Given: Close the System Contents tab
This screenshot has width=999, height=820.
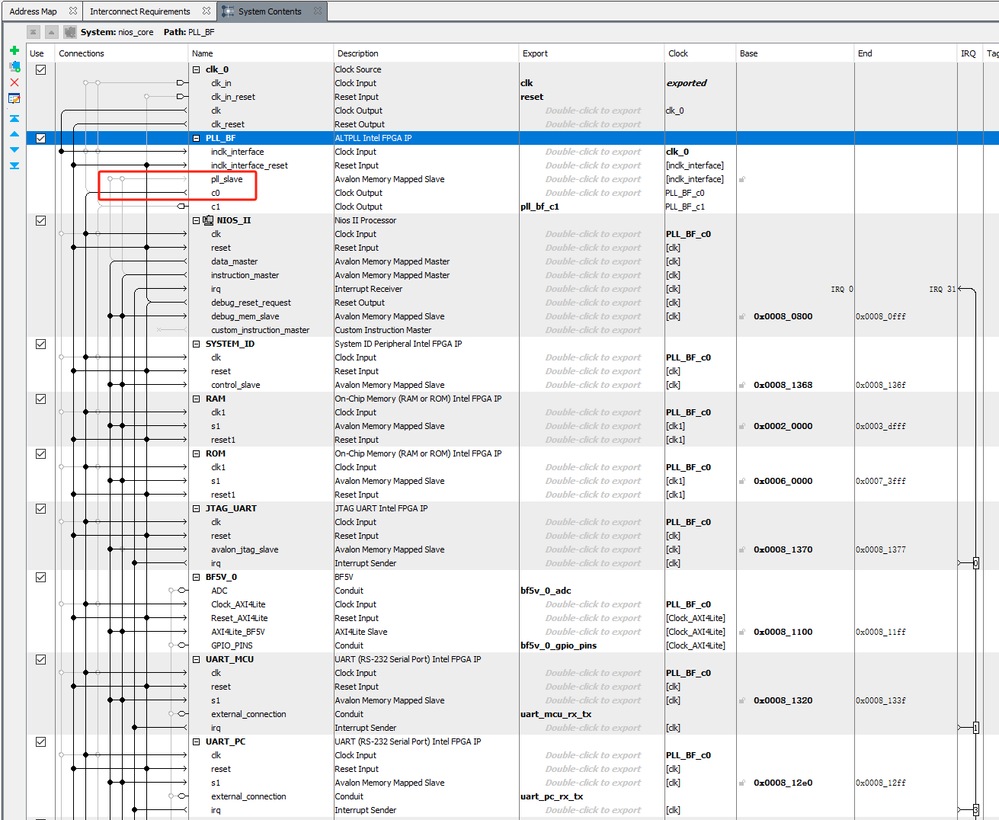Looking at the screenshot, I should (317, 11).
